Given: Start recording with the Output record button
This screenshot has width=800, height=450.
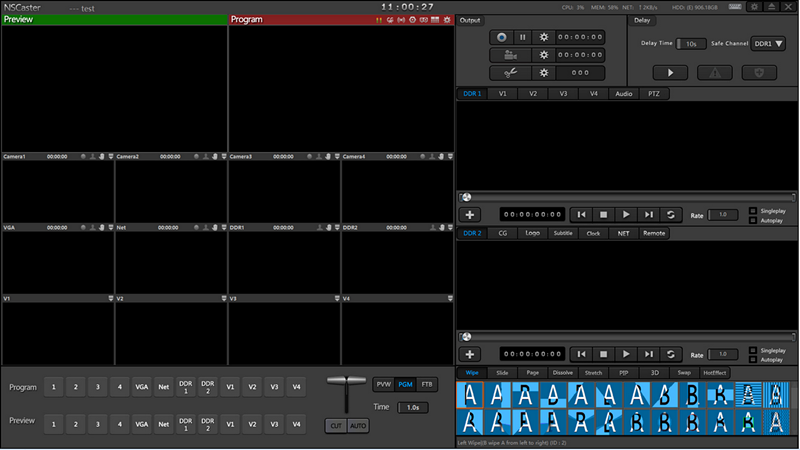Looking at the screenshot, I should click(x=502, y=37).
